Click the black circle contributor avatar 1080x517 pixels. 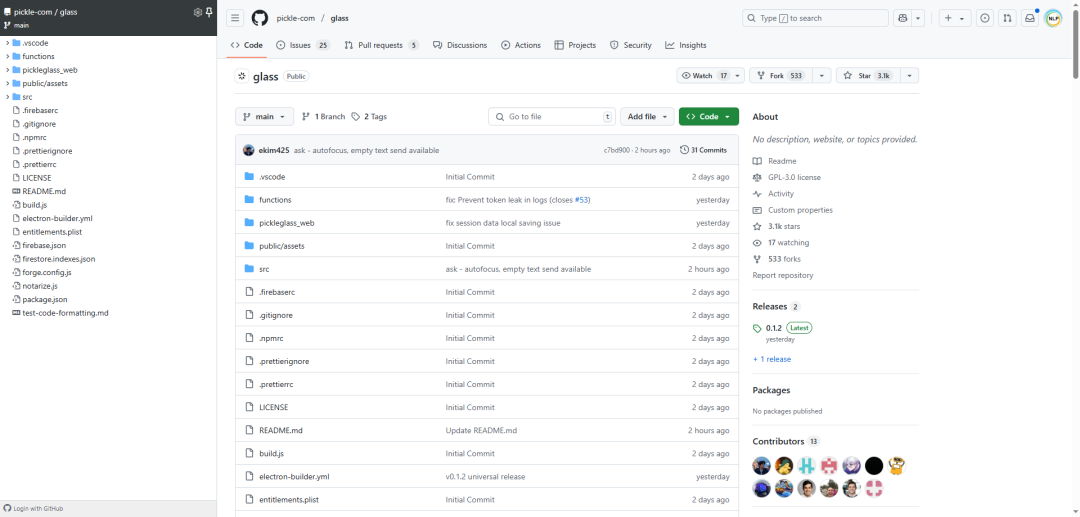coord(874,466)
